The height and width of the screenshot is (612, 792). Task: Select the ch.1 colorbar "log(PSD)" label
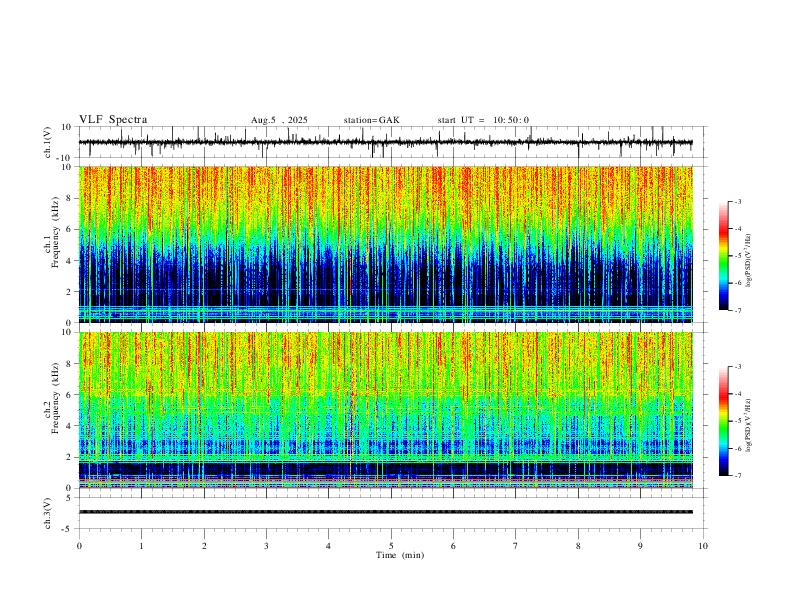(748, 261)
